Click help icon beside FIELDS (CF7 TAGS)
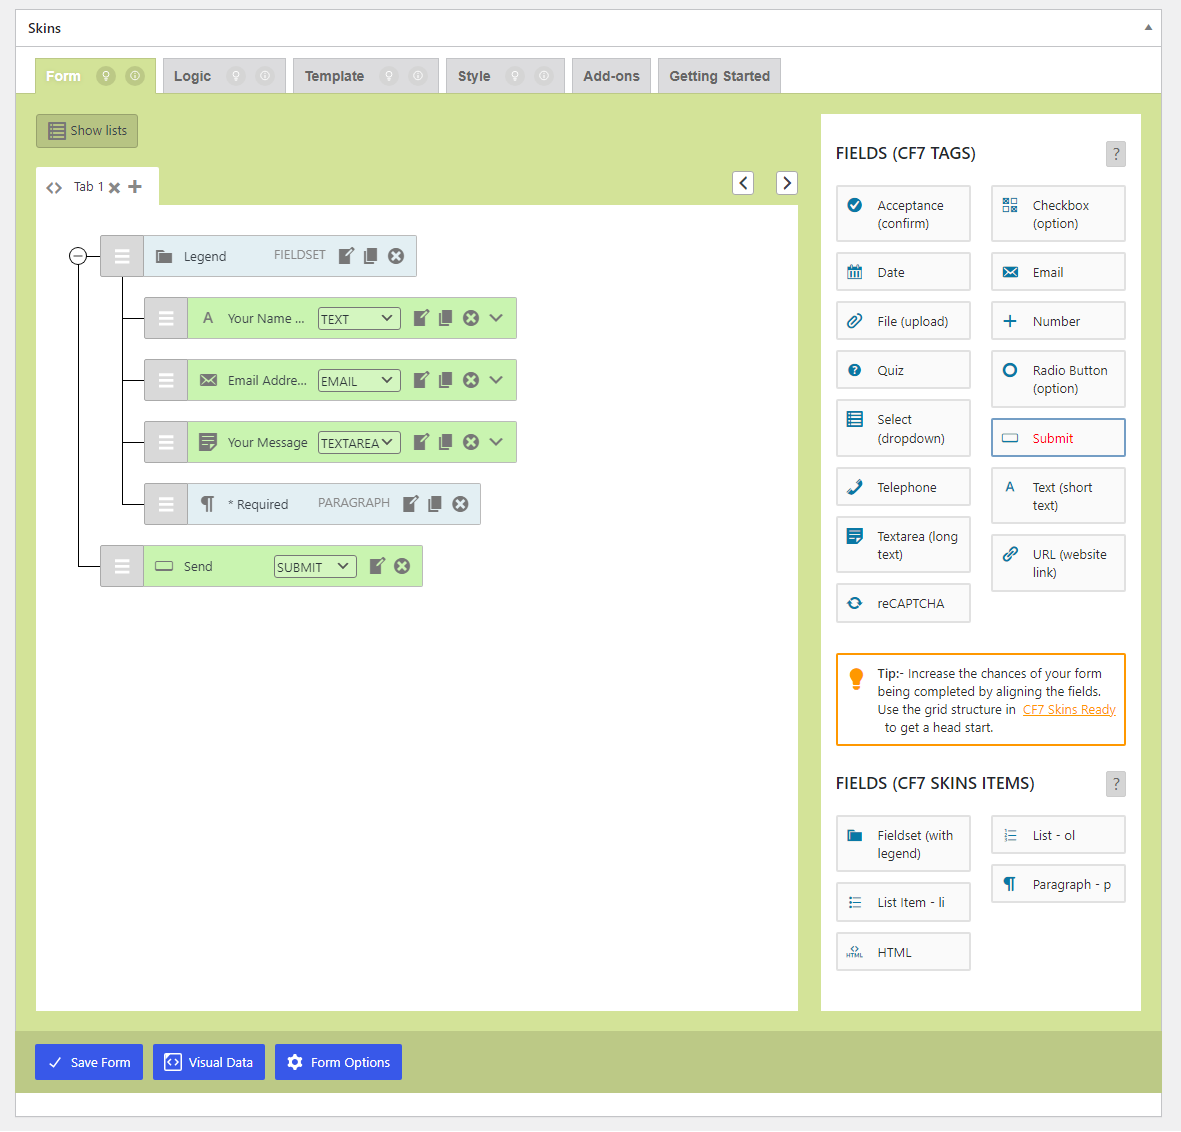The image size is (1181, 1132). [x=1116, y=154]
